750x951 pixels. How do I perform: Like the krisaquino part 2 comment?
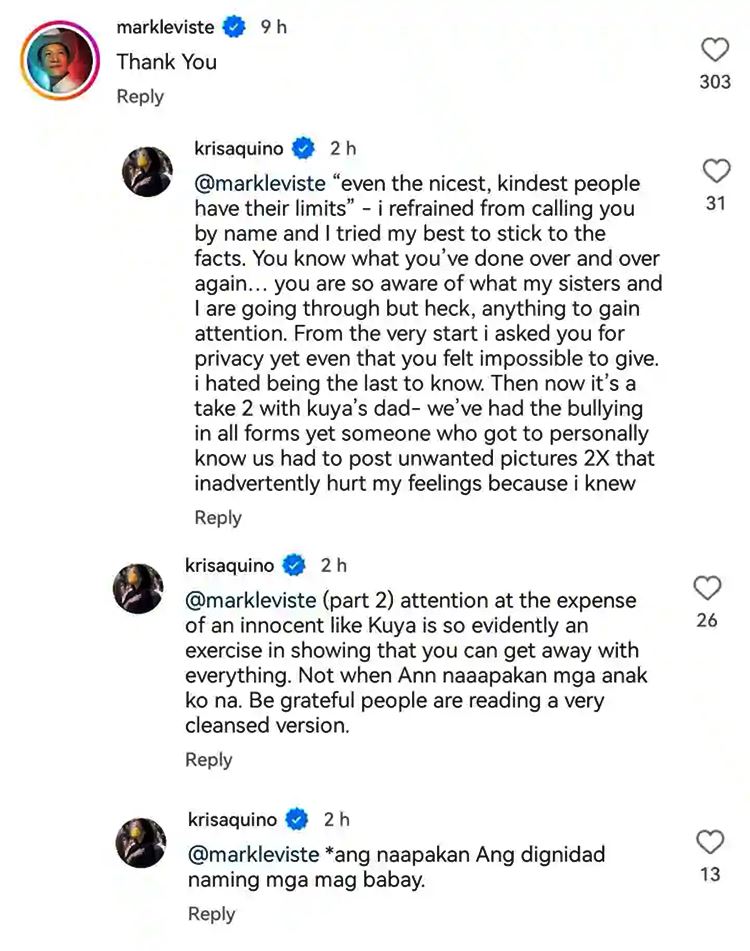pos(707,588)
